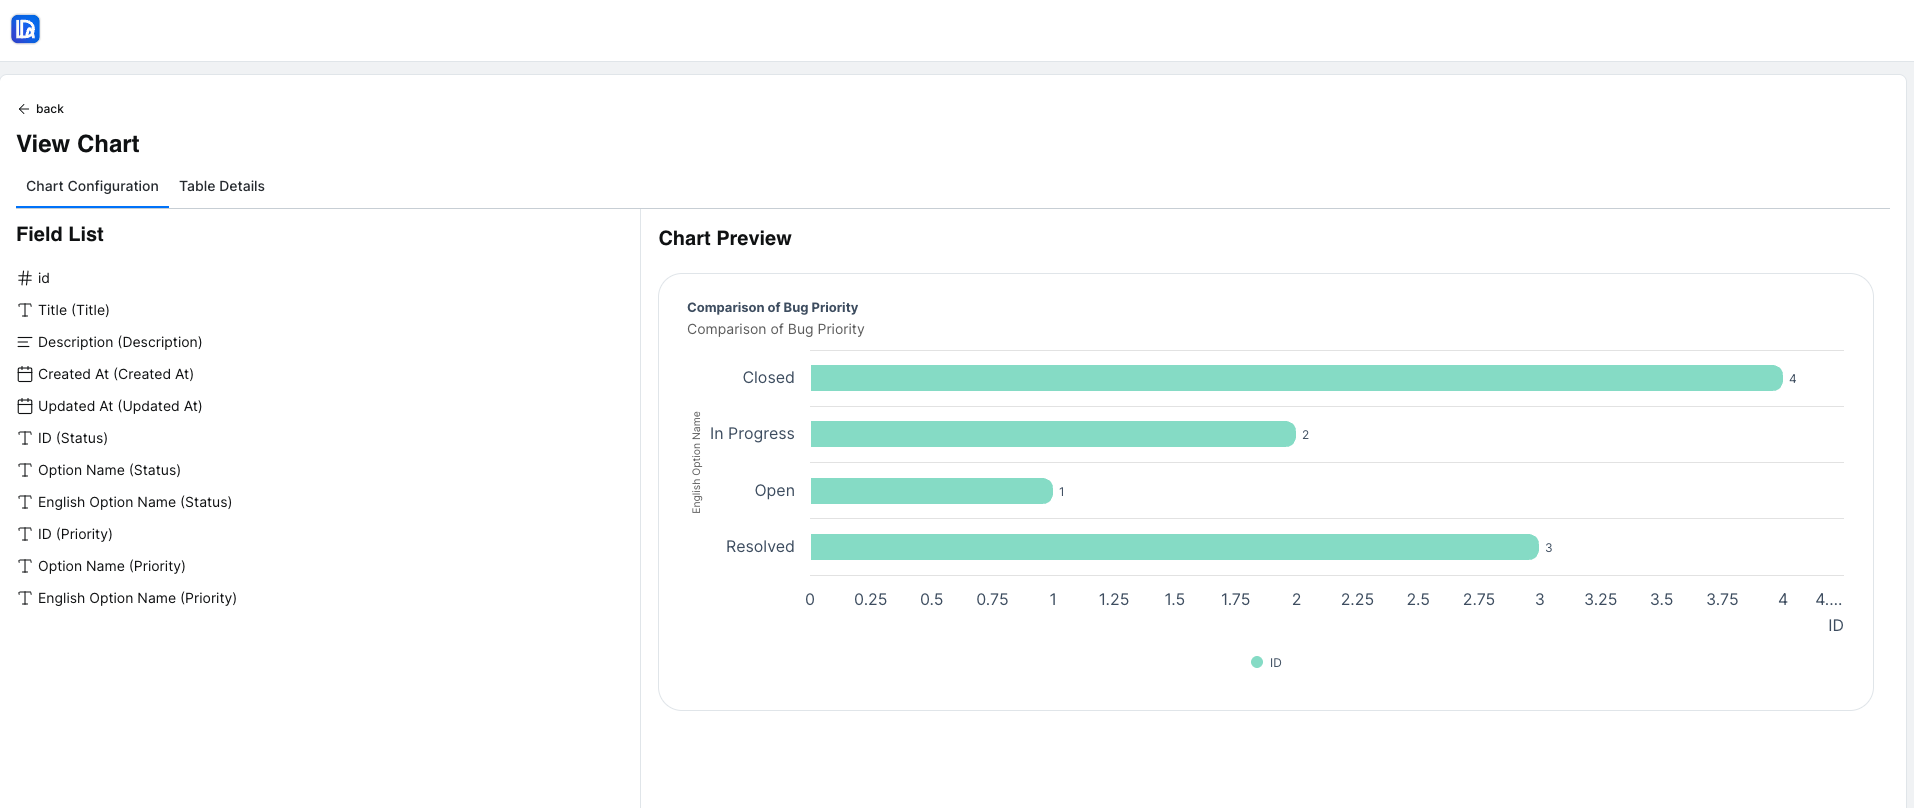Click the Resolved bar in chart
The image size is (1914, 808).
pos(1174,547)
